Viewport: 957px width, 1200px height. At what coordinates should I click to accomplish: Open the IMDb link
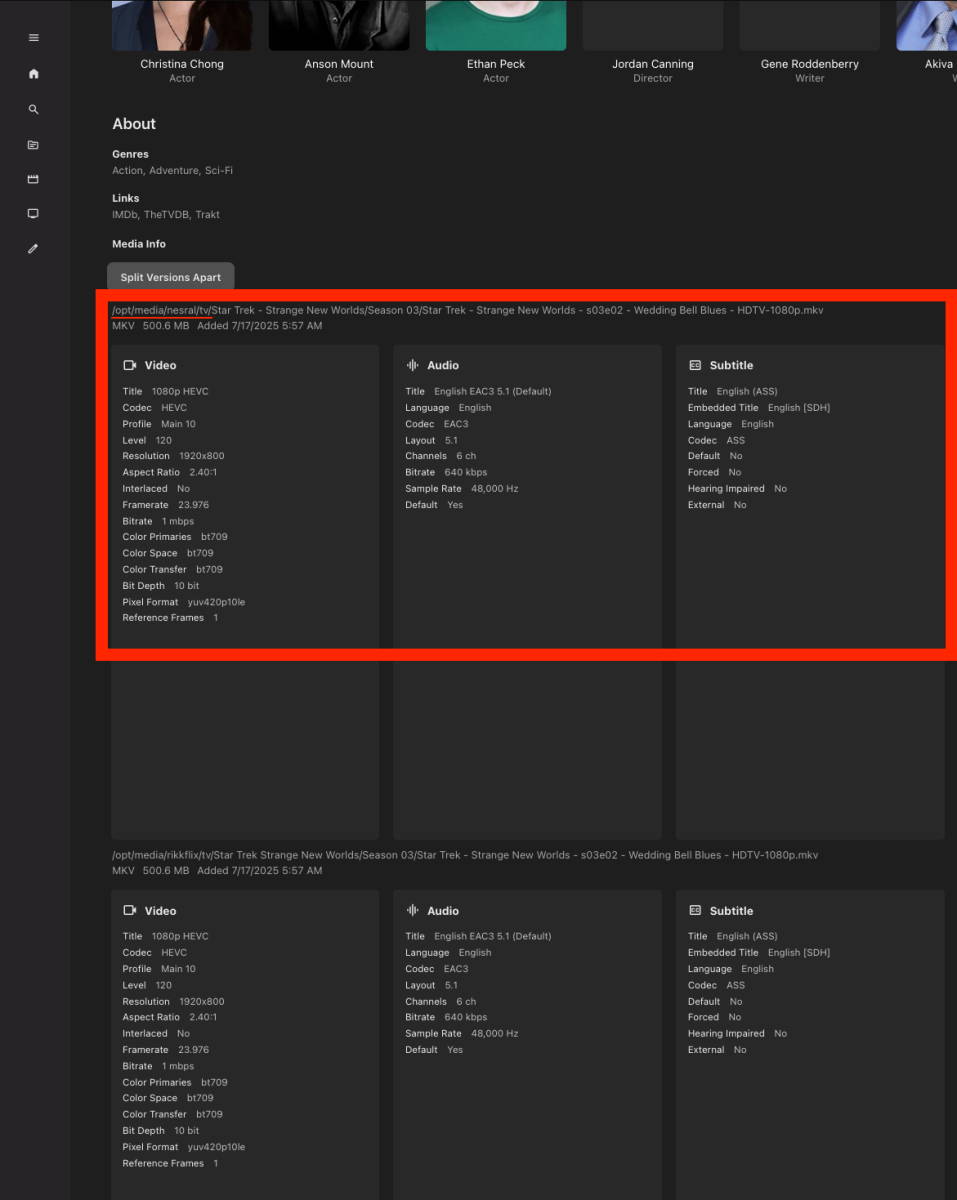pyautogui.click(x=124, y=214)
